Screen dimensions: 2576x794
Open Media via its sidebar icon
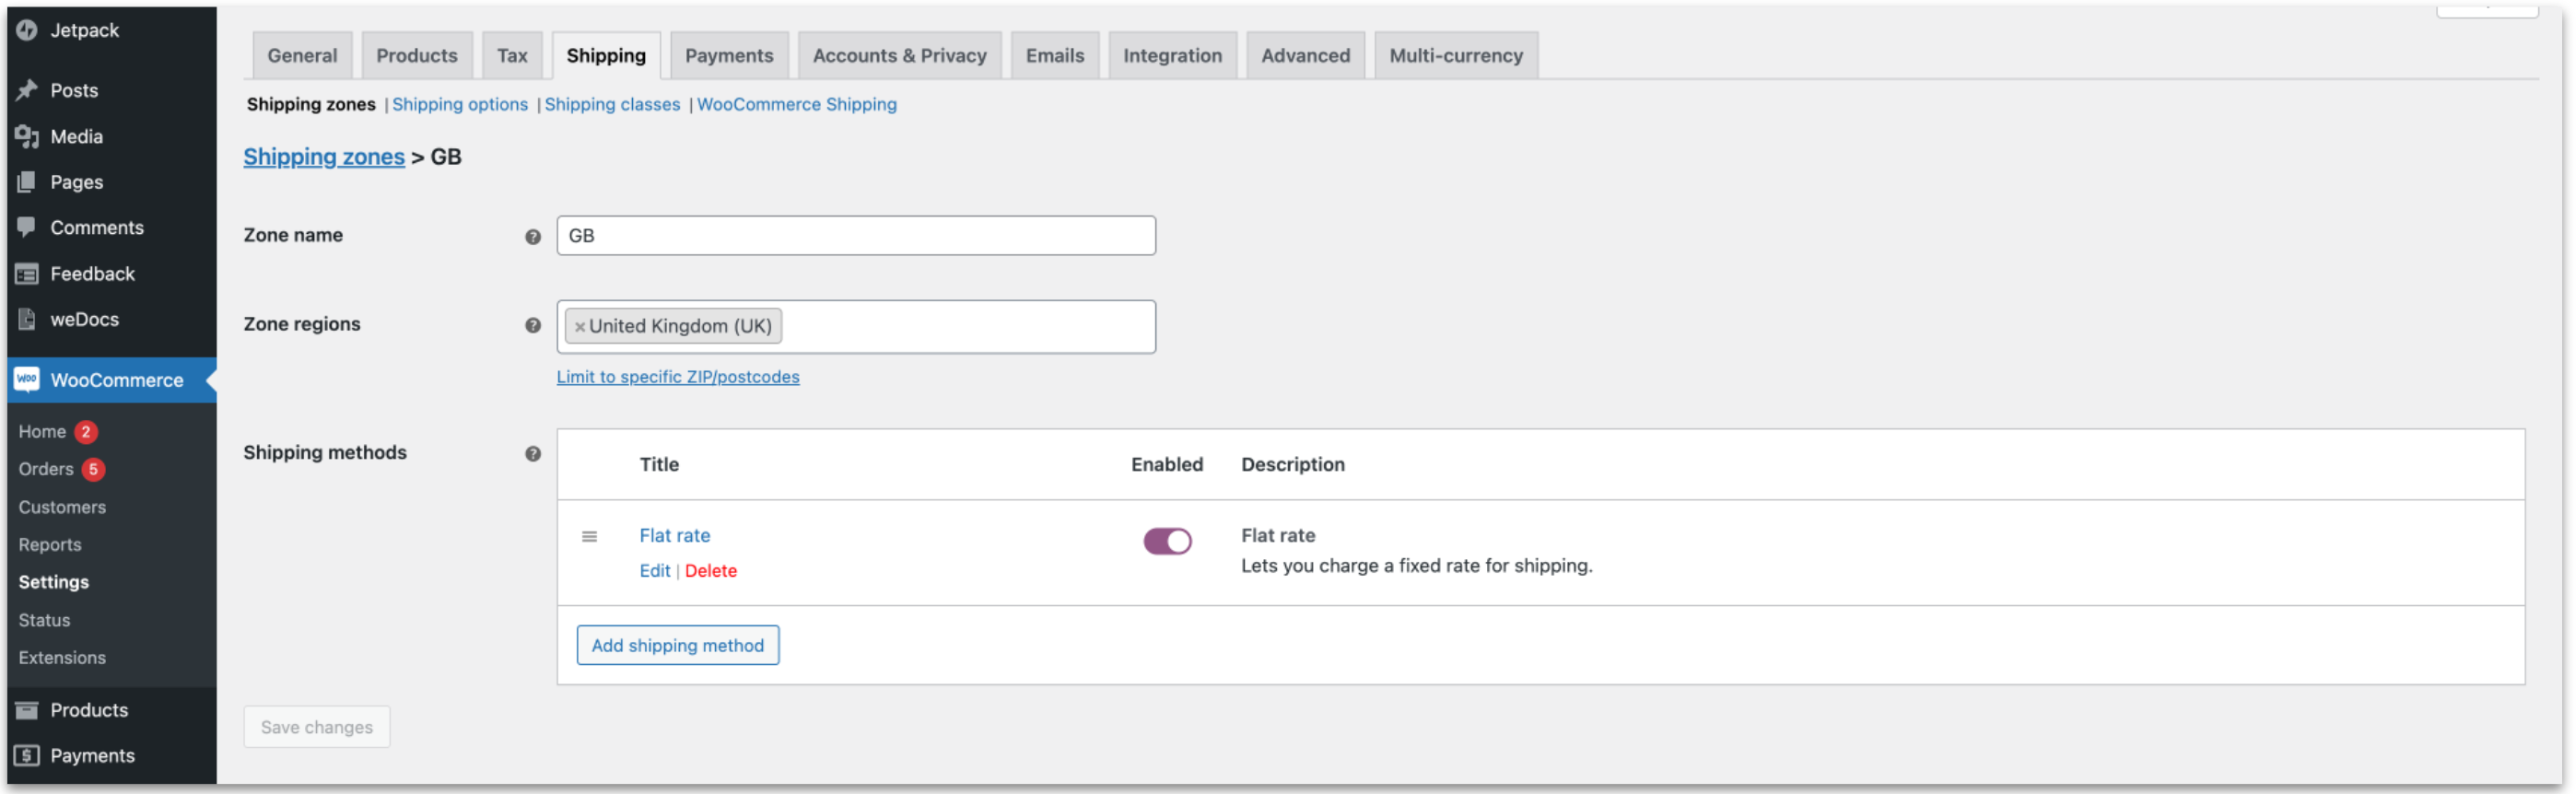(x=27, y=136)
